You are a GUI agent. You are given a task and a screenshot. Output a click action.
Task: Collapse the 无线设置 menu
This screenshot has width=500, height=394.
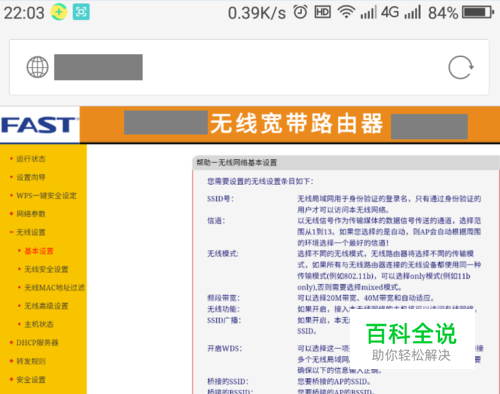31,232
